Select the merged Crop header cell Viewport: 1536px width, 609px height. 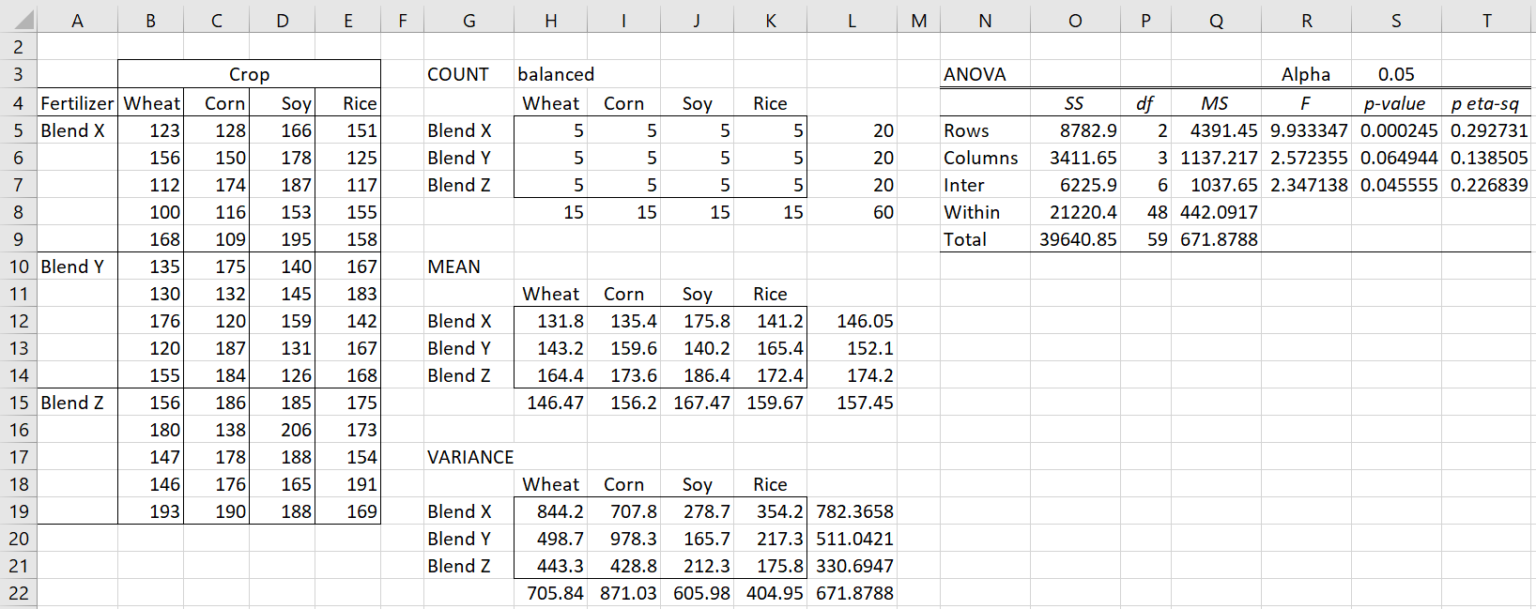click(x=249, y=73)
